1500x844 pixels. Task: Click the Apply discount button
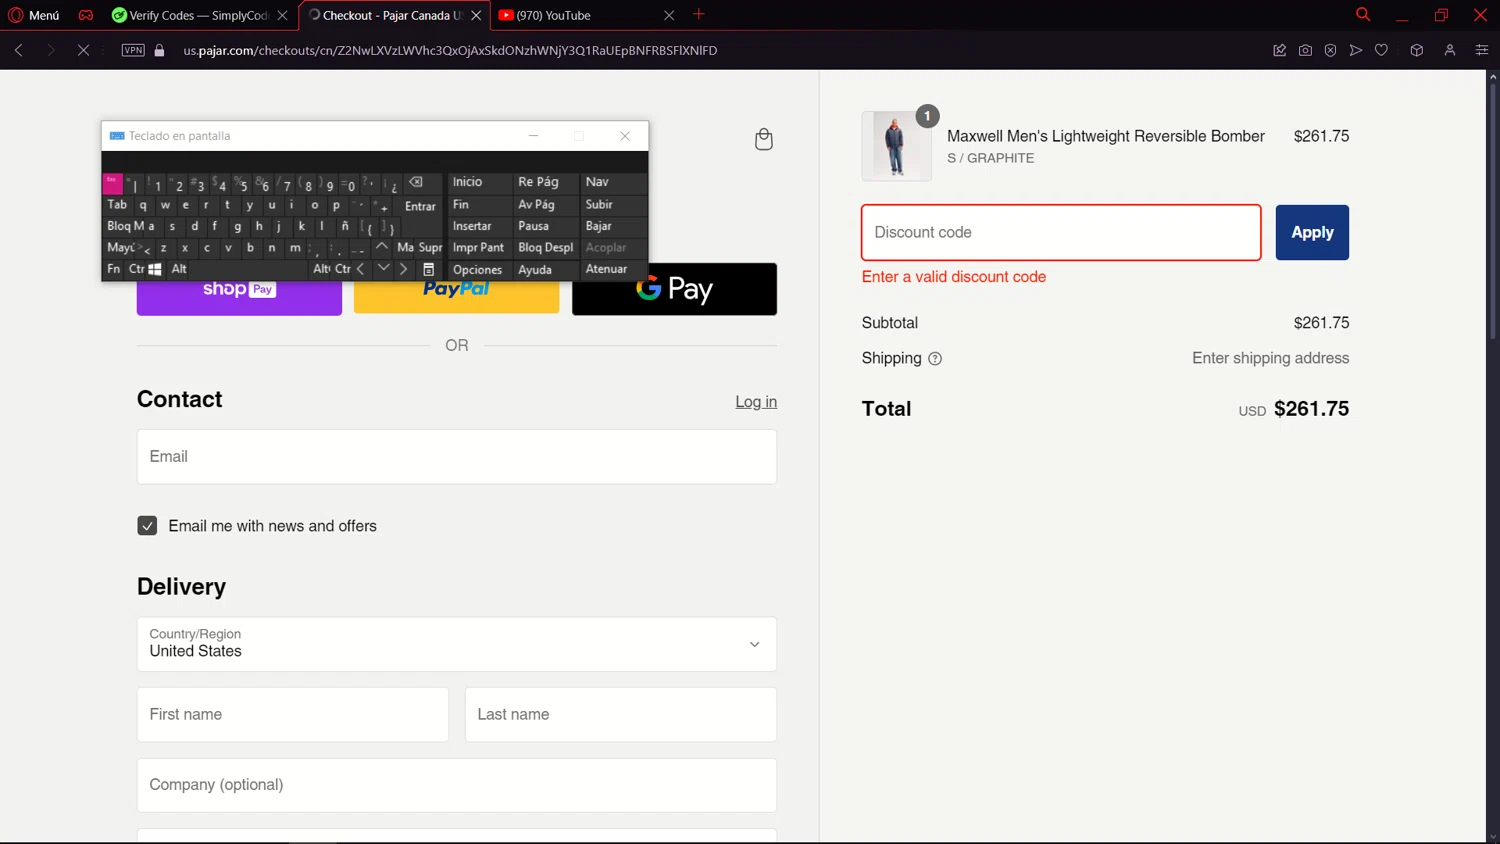pyautogui.click(x=1312, y=232)
